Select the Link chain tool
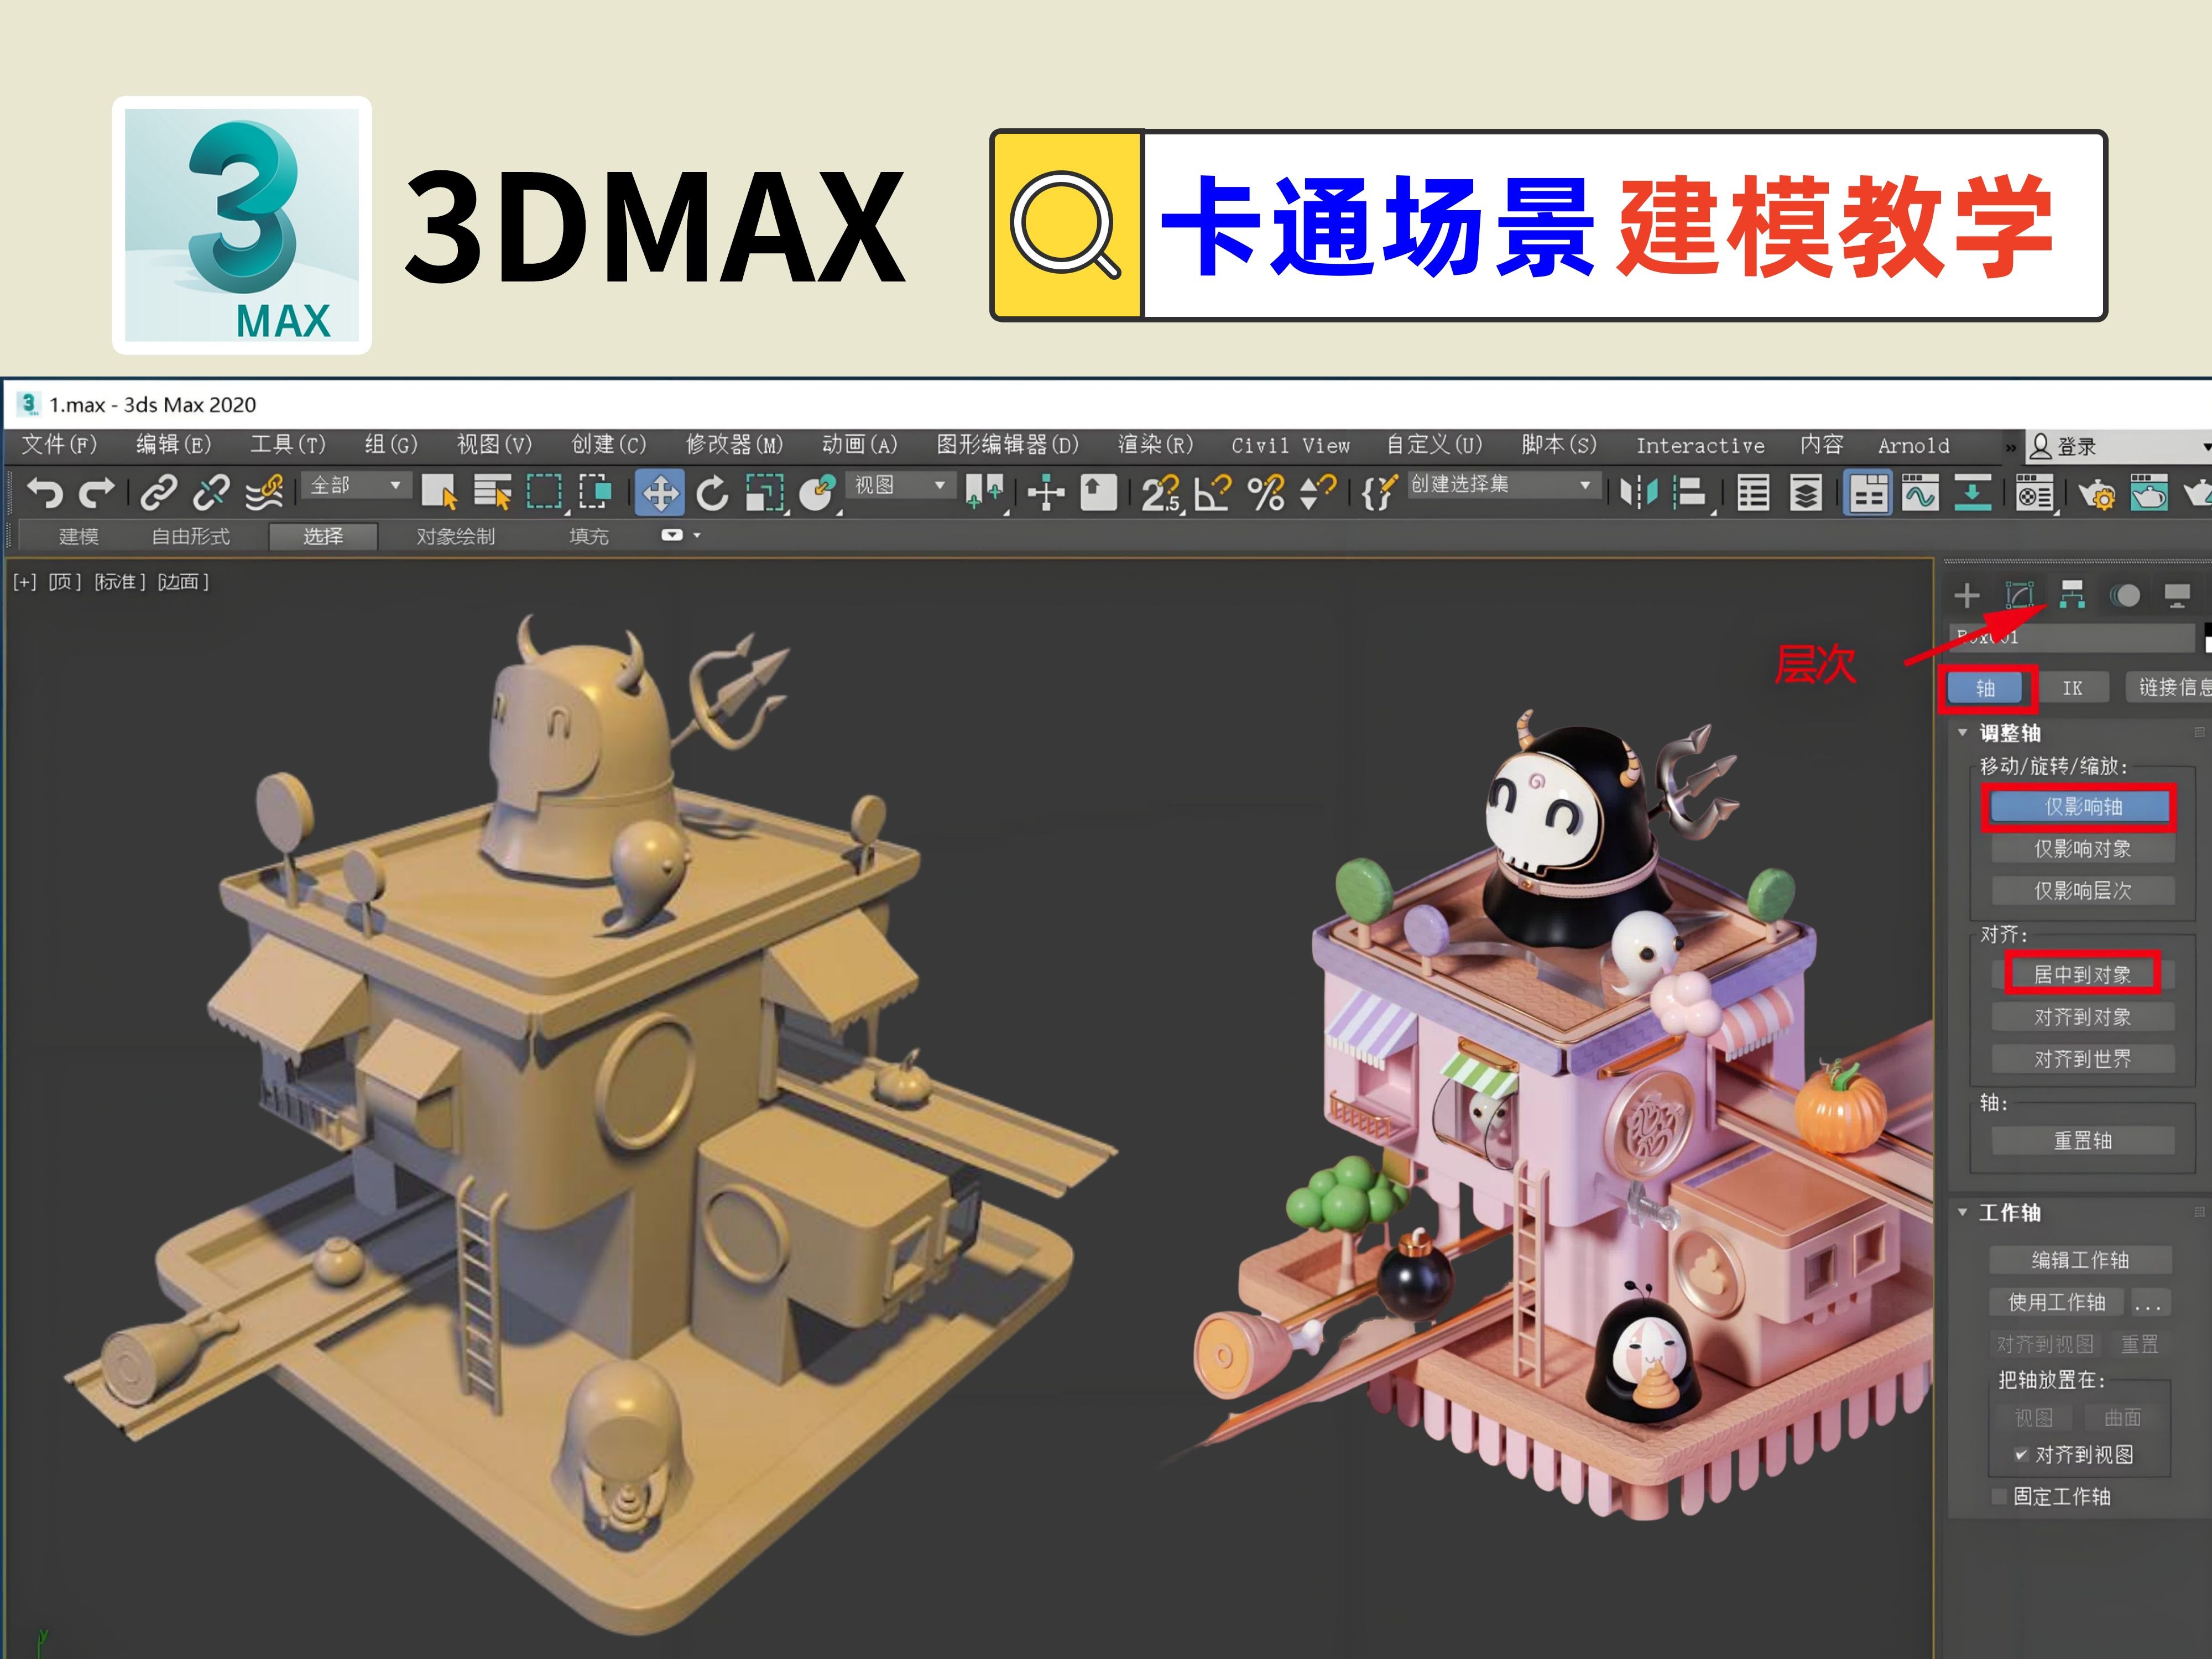 pos(159,493)
